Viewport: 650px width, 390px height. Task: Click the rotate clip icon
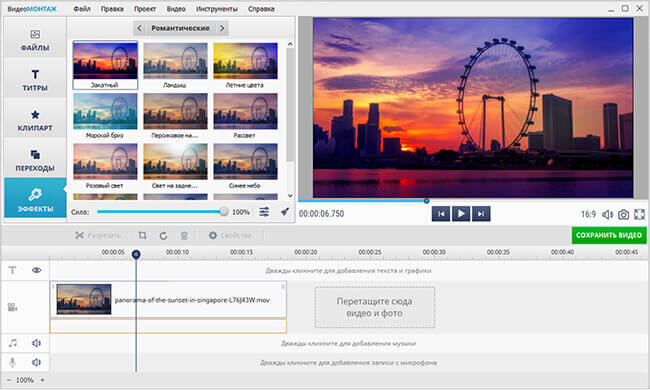pos(163,235)
